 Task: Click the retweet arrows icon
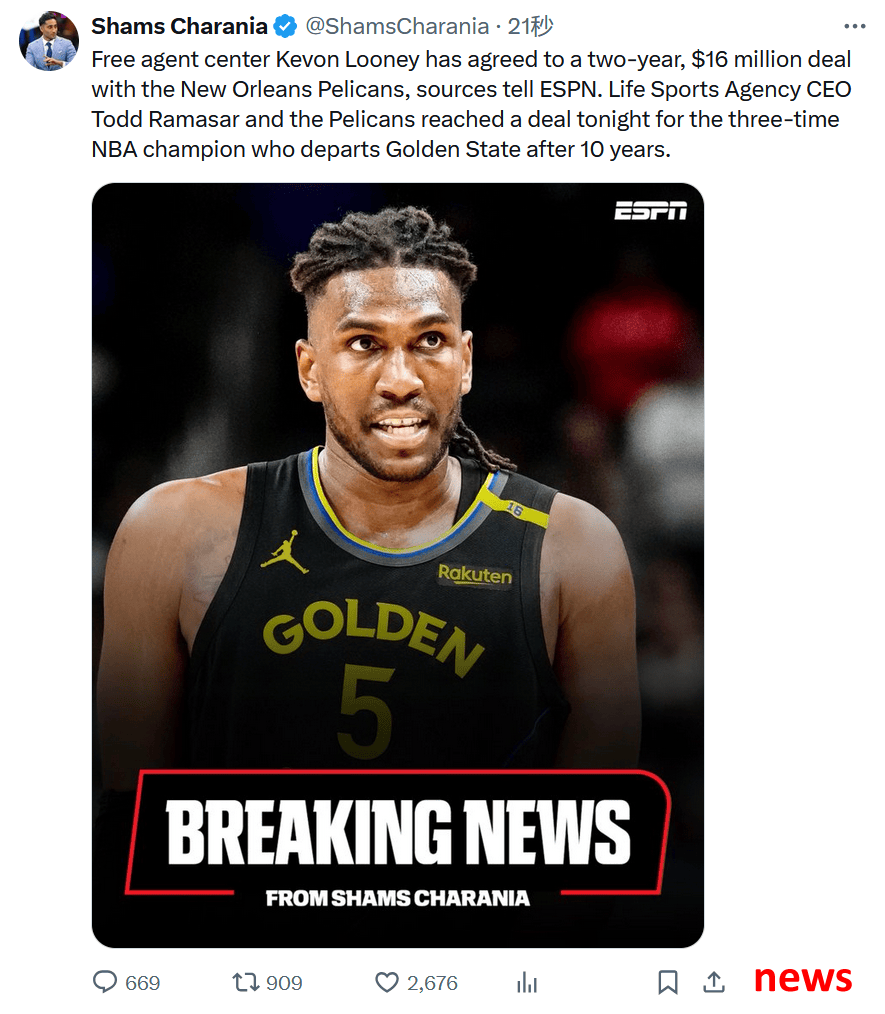(246, 982)
